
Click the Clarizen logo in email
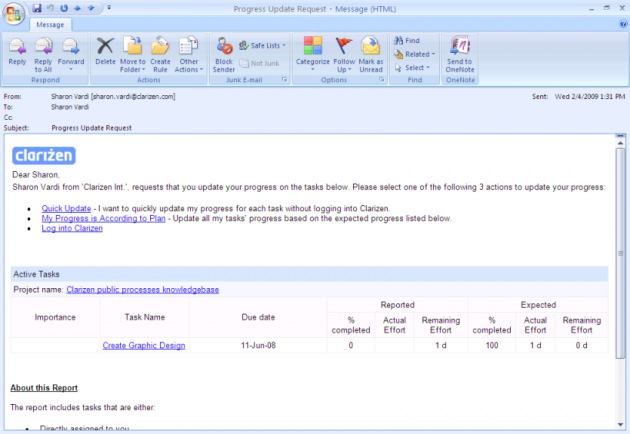click(x=44, y=156)
